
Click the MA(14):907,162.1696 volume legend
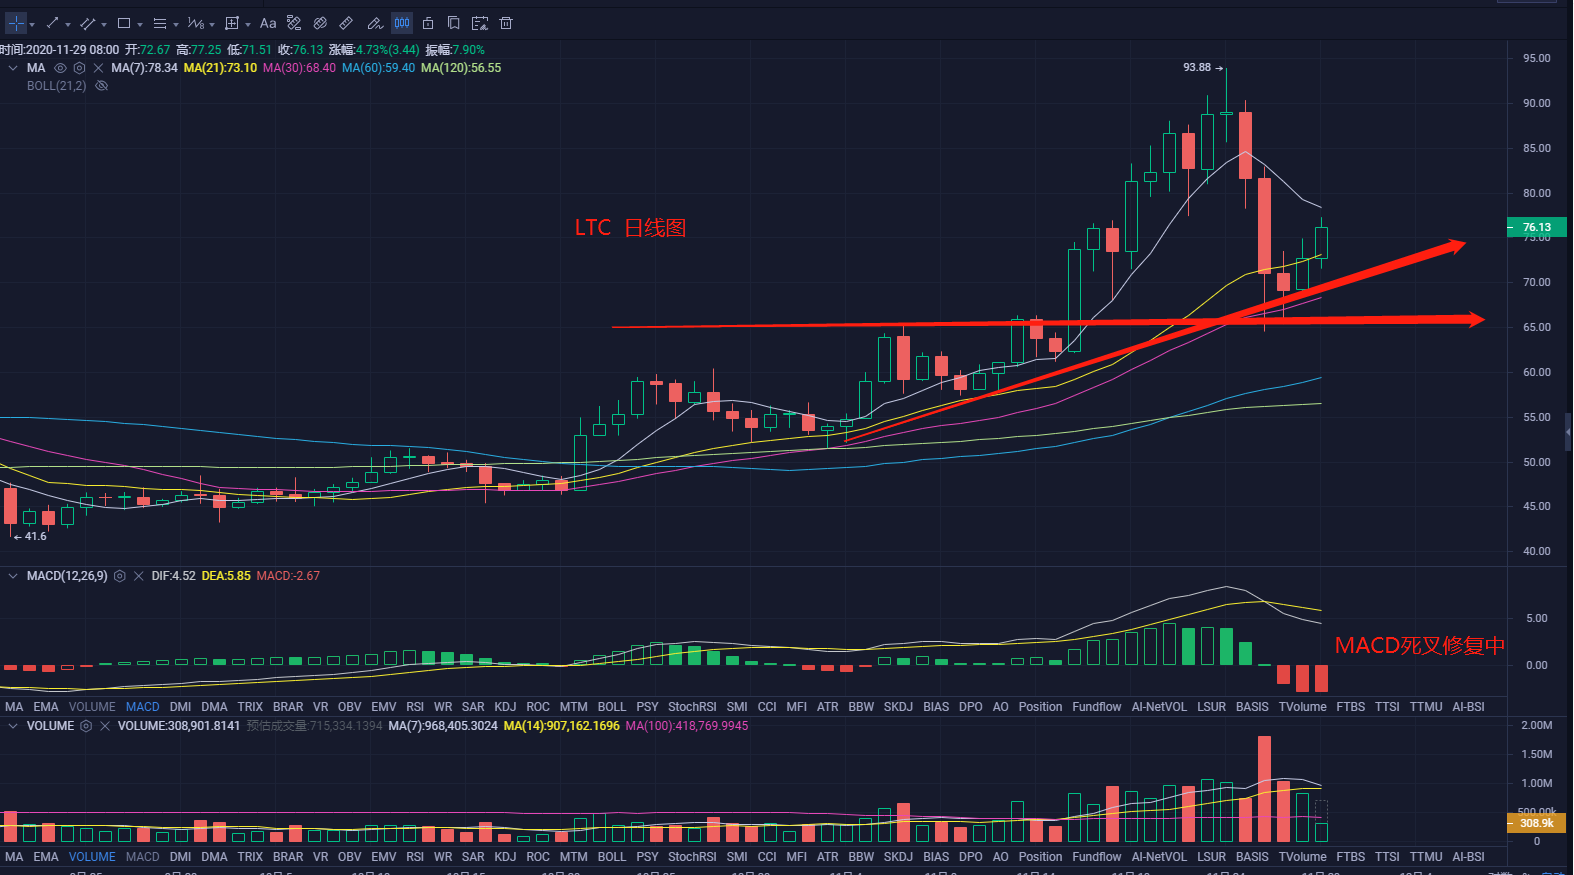tap(562, 726)
